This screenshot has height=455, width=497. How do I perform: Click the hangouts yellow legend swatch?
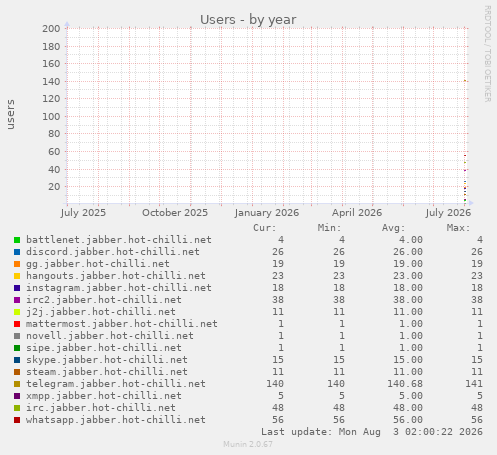(x=17, y=276)
